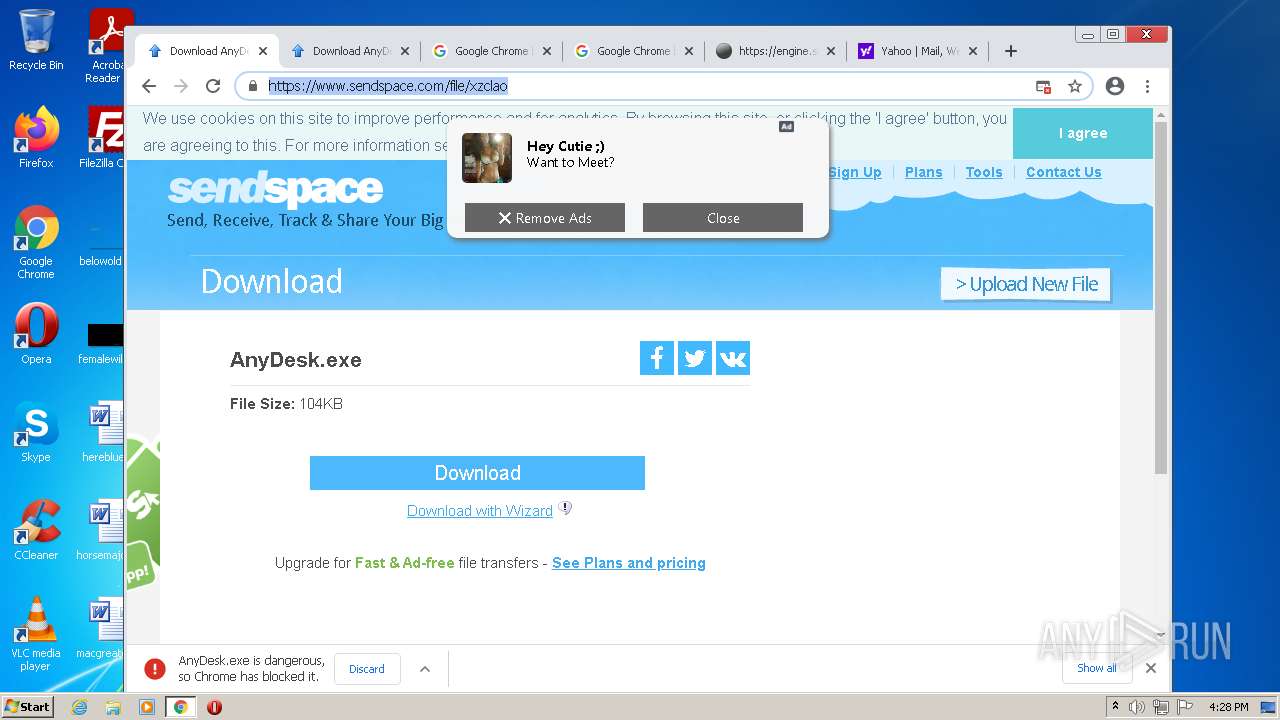Viewport: 1280px width, 720px height.
Task: Show hidden system tray icons
Action: coord(1115,707)
